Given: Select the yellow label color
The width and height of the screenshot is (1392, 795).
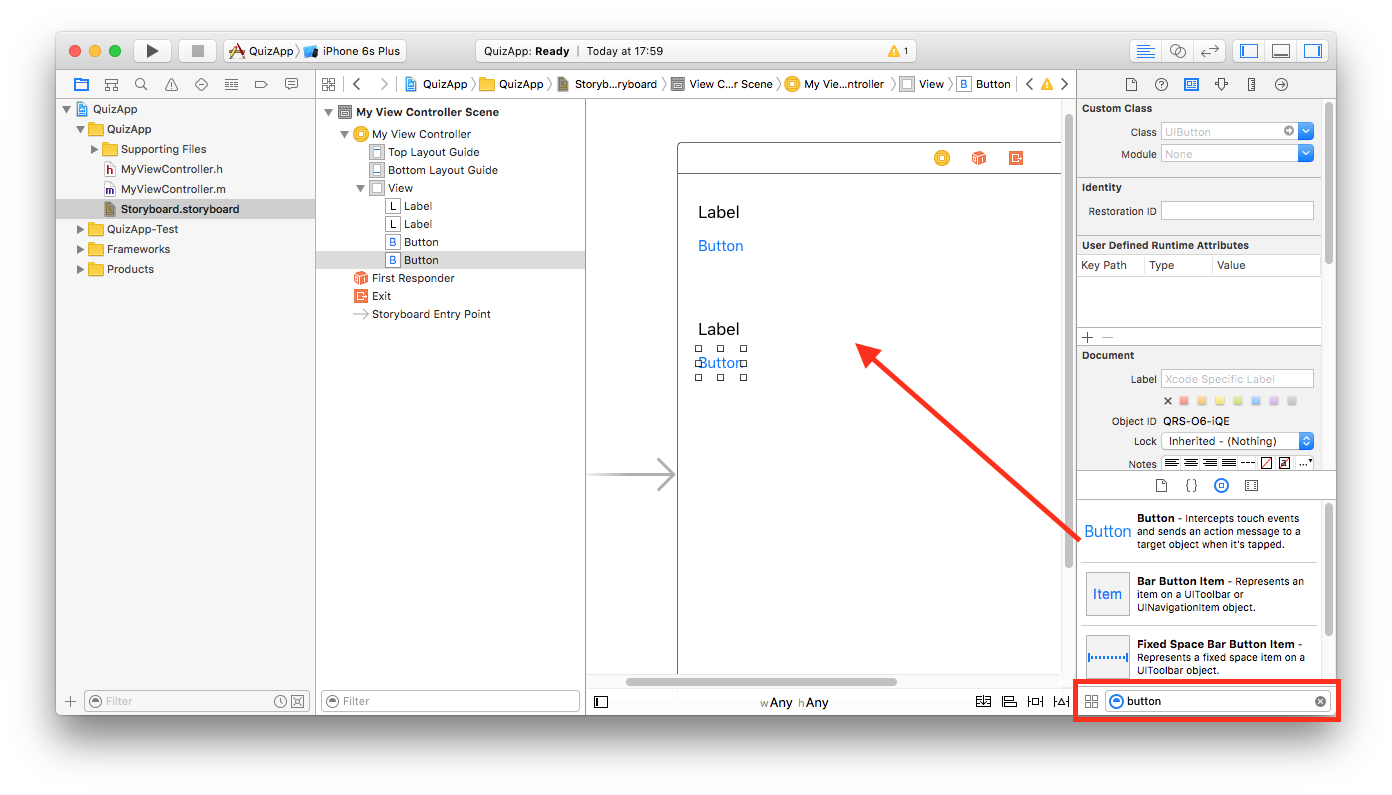Looking at the screenshot, I should click(1220, 401).
